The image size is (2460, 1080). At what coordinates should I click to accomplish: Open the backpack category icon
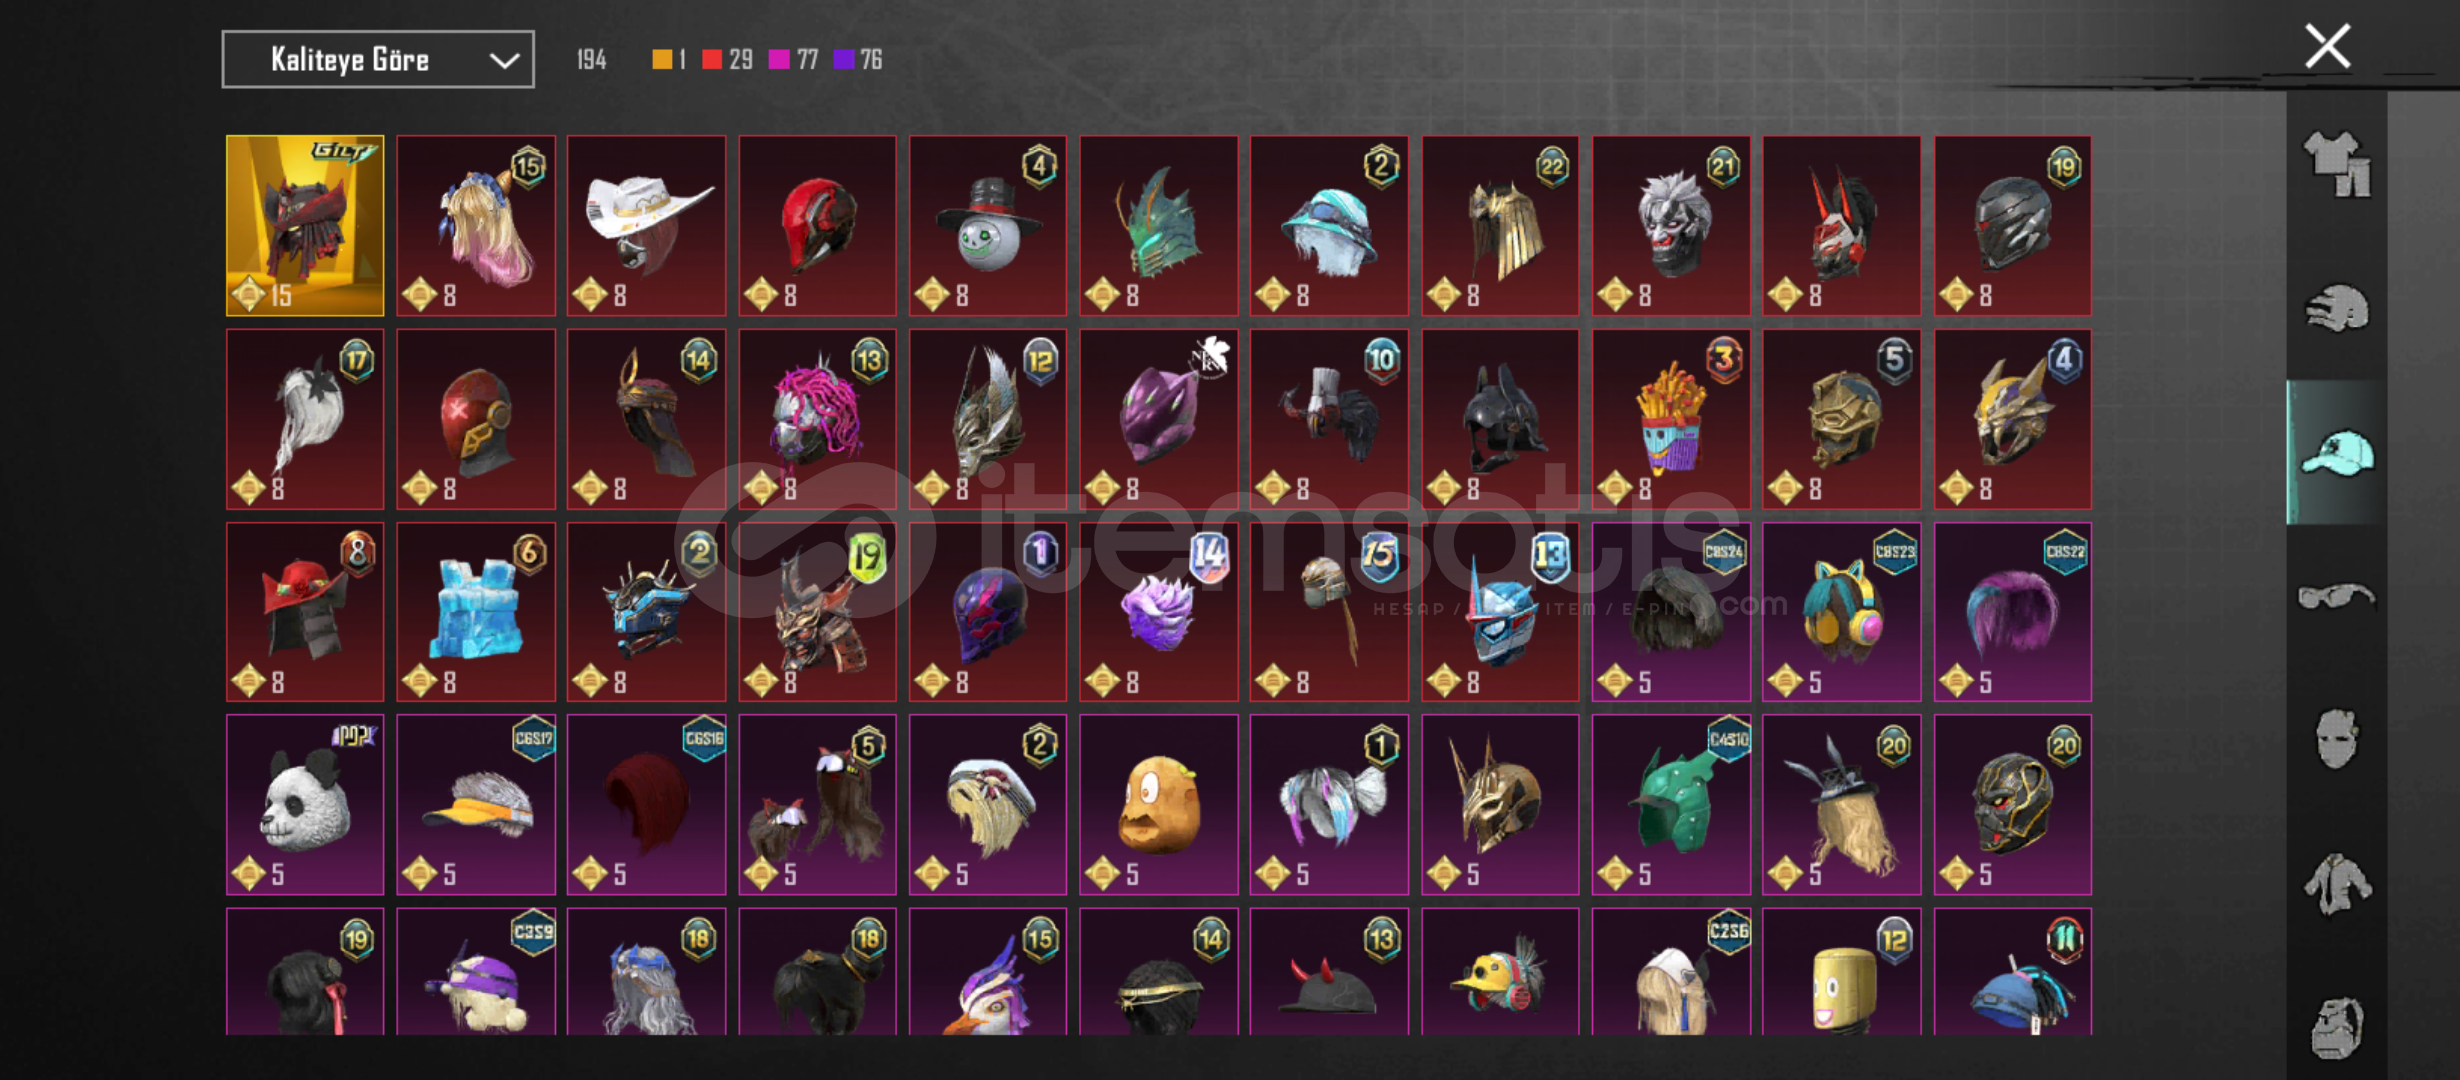(x=2337, y=1027)
